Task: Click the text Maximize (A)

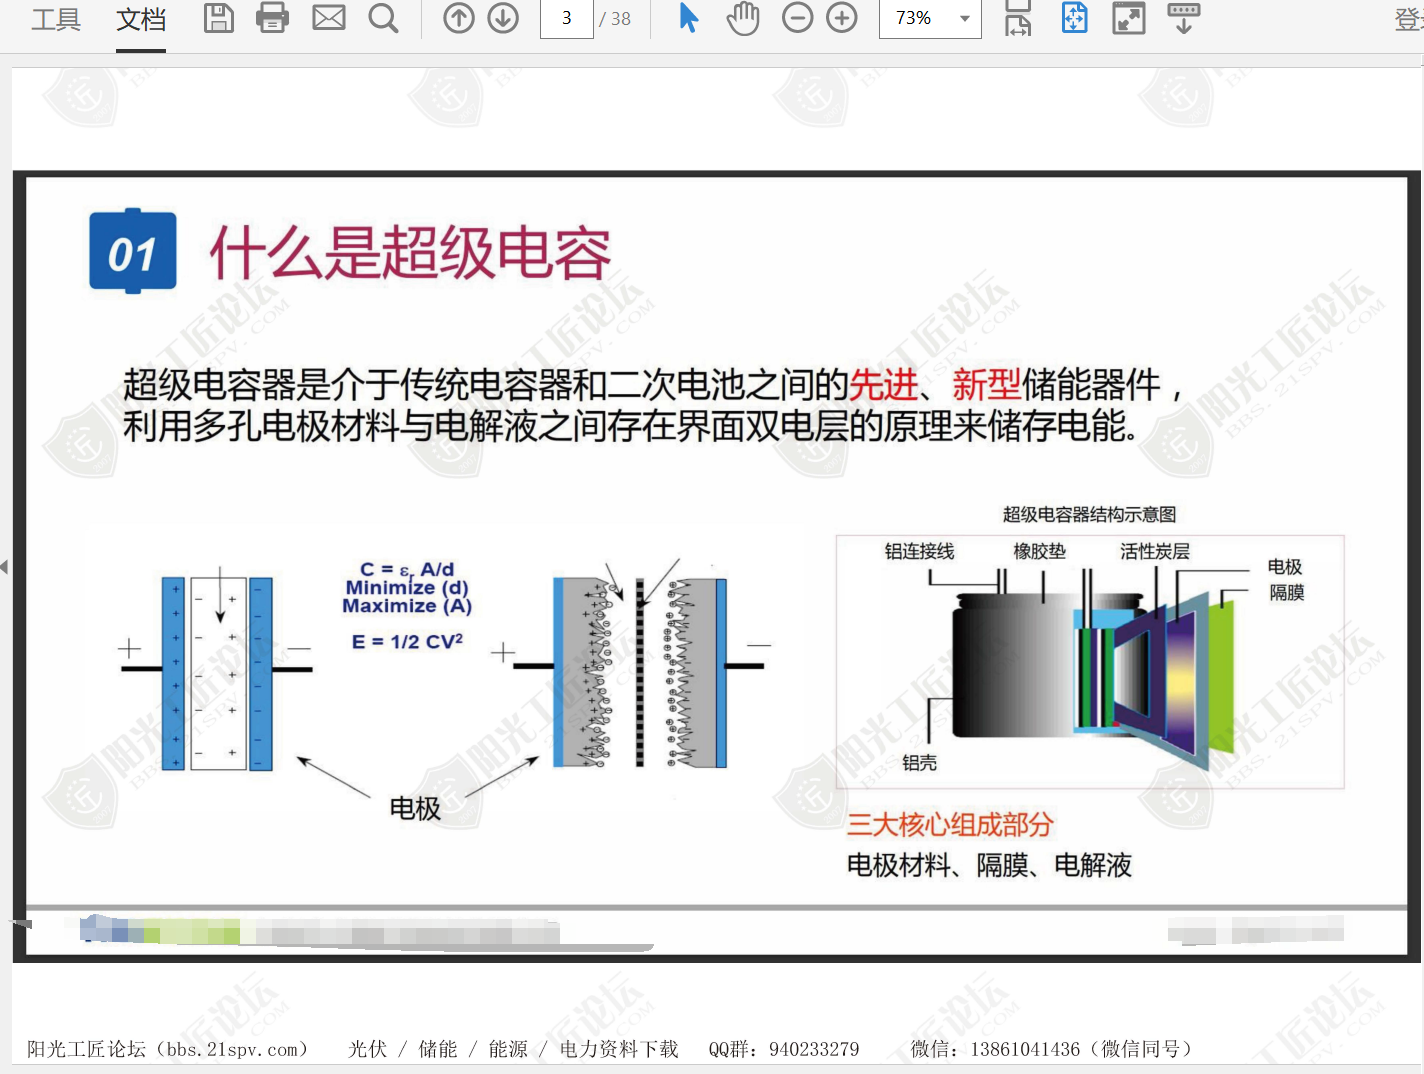Action: [x=407, y=605]
